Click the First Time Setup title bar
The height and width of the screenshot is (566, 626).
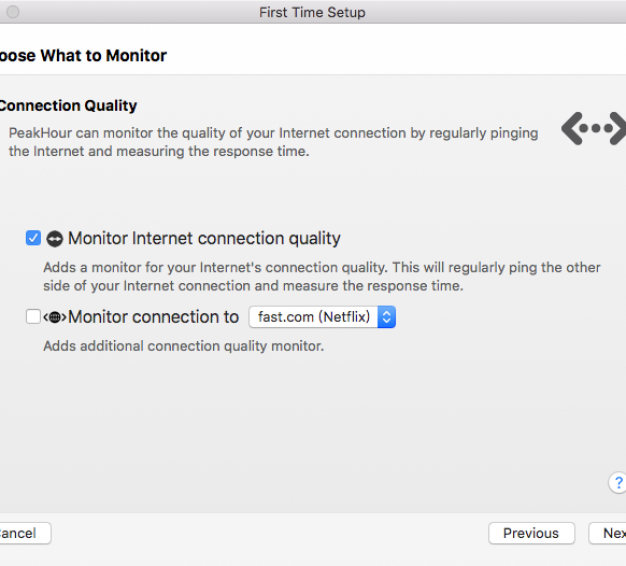(313, 12)
